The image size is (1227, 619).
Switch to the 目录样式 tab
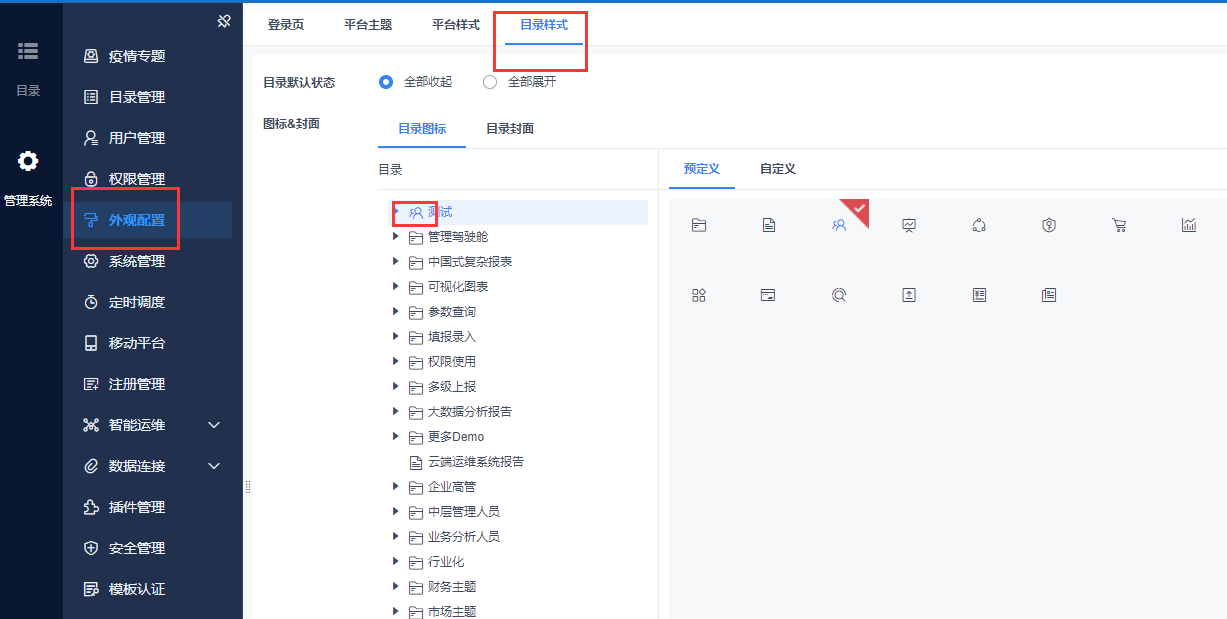[544, 24]
